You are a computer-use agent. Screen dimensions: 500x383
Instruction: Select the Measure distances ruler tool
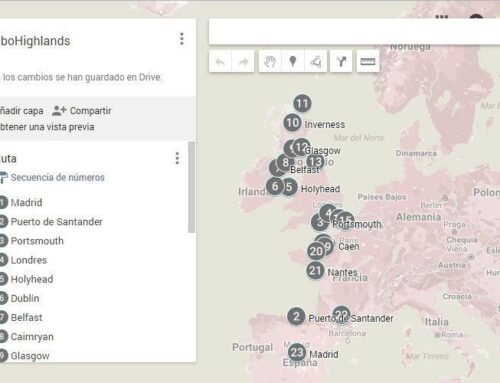point(368,61)
